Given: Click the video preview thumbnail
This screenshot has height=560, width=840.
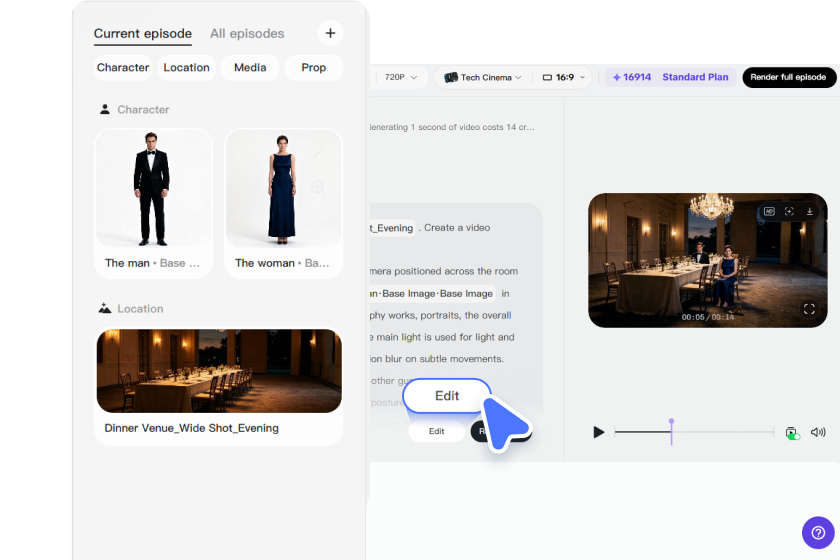Looking at the screenshot, I should (708, 260).
